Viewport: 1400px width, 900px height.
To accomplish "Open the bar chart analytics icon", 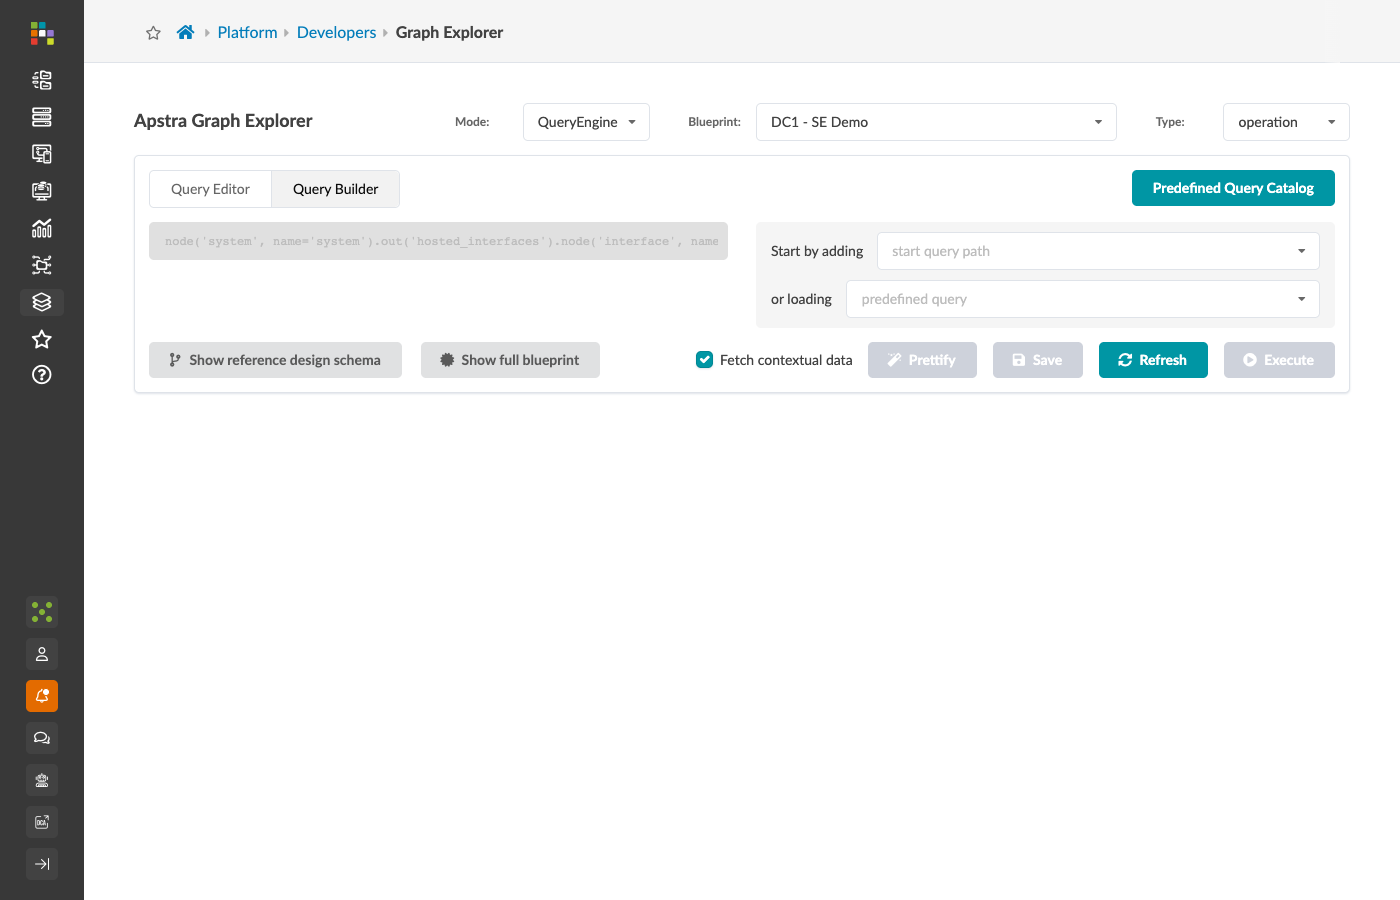I will pyautogui.click(x=42, y=228).
